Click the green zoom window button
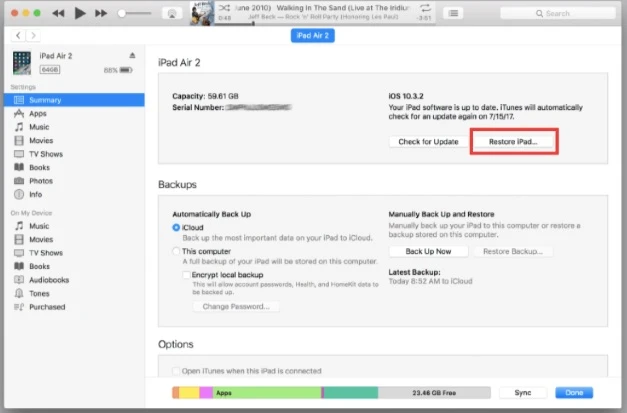This screenshot has height=413, width=627. (x=37, y=13)
